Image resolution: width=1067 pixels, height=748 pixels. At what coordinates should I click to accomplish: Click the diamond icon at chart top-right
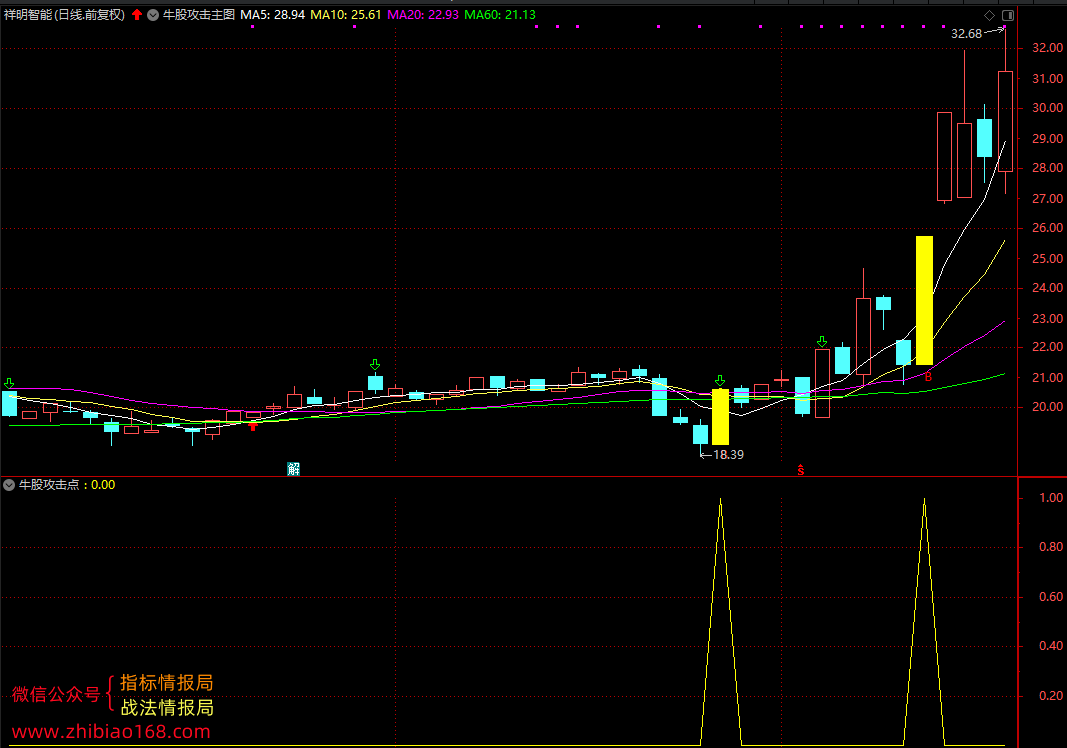(989, 15)
